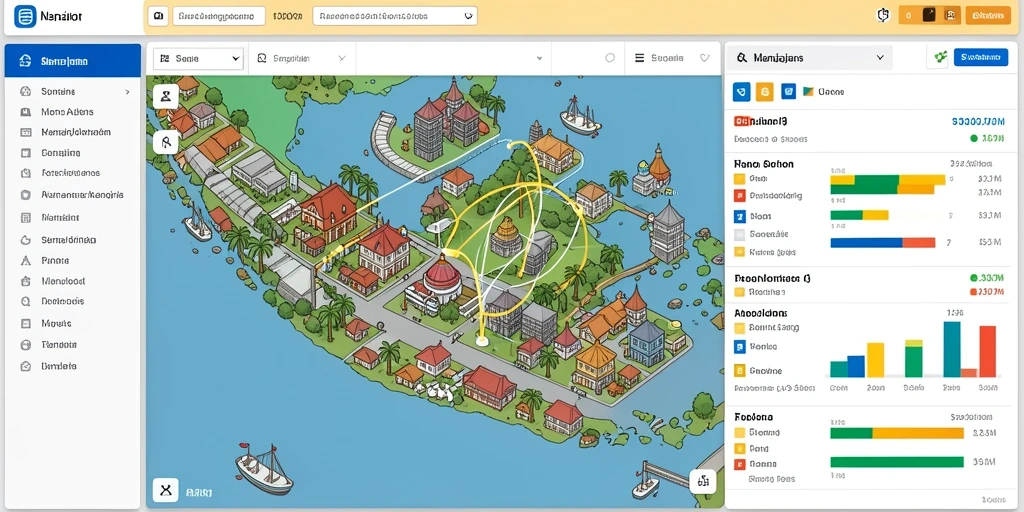Screen dimensions: 1024x512
Task: Open the "Sone" dropdown above the map
Action: 199,58
